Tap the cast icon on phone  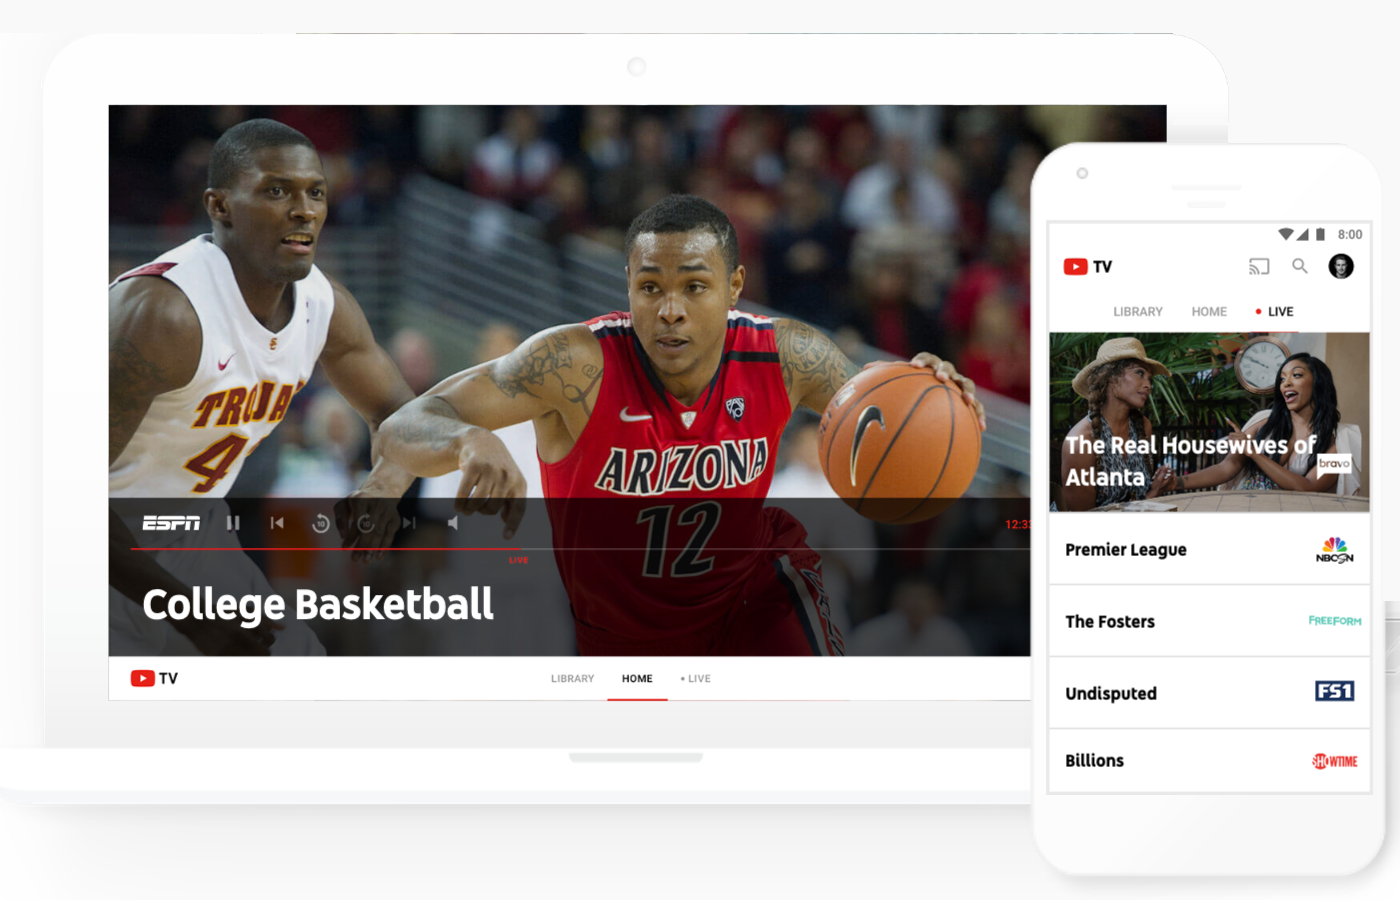click(1259, 266)
